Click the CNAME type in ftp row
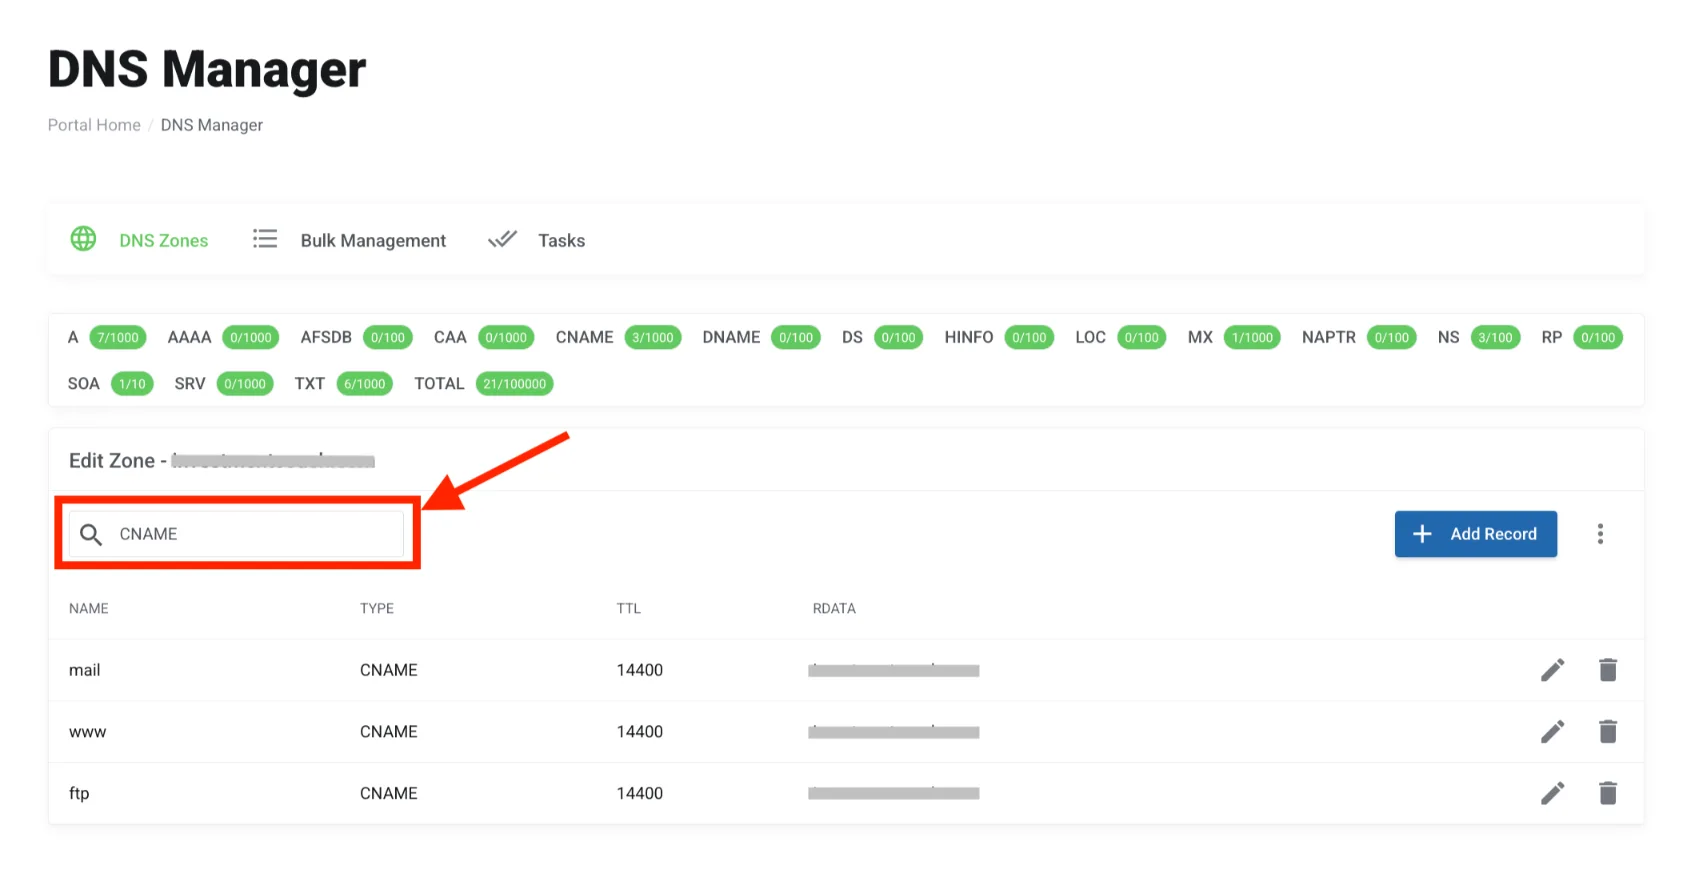1699x882 pixels. pos(389,794)
